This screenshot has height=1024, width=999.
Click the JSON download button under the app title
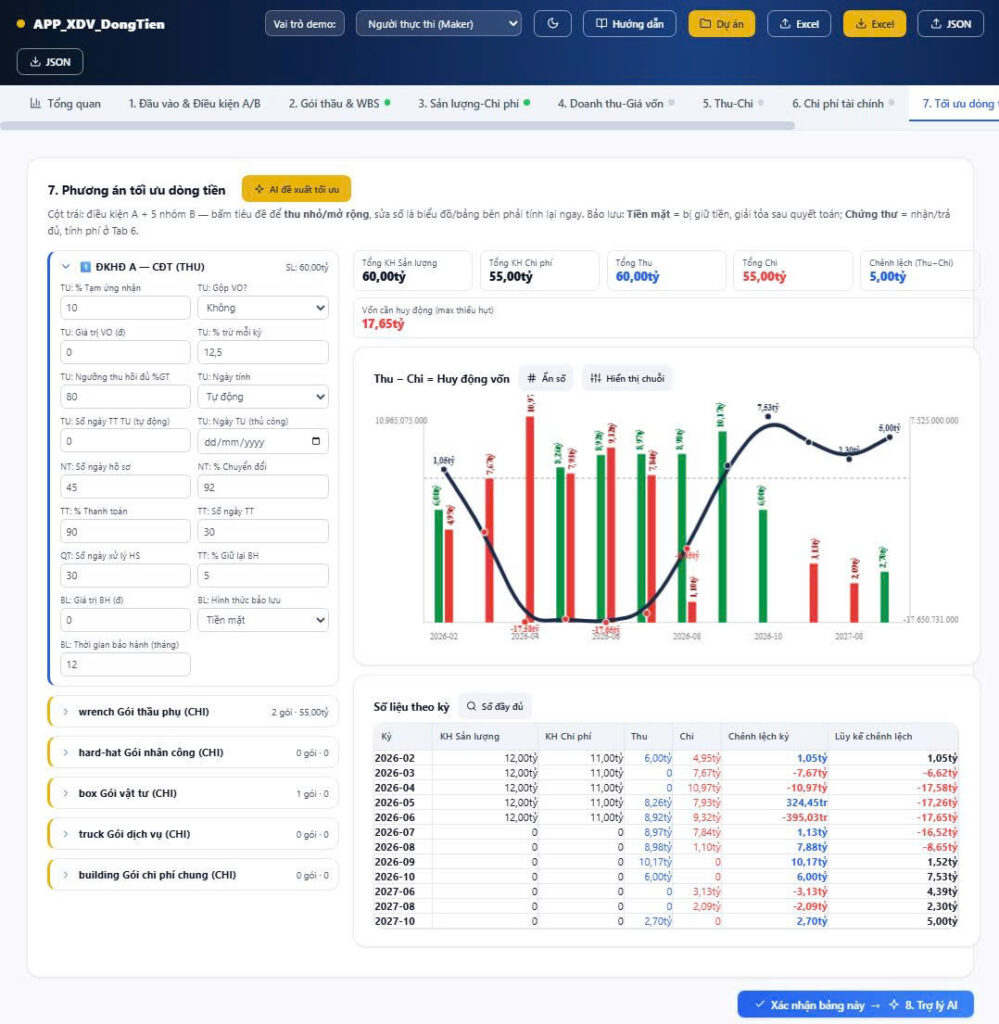click(50, 62)
